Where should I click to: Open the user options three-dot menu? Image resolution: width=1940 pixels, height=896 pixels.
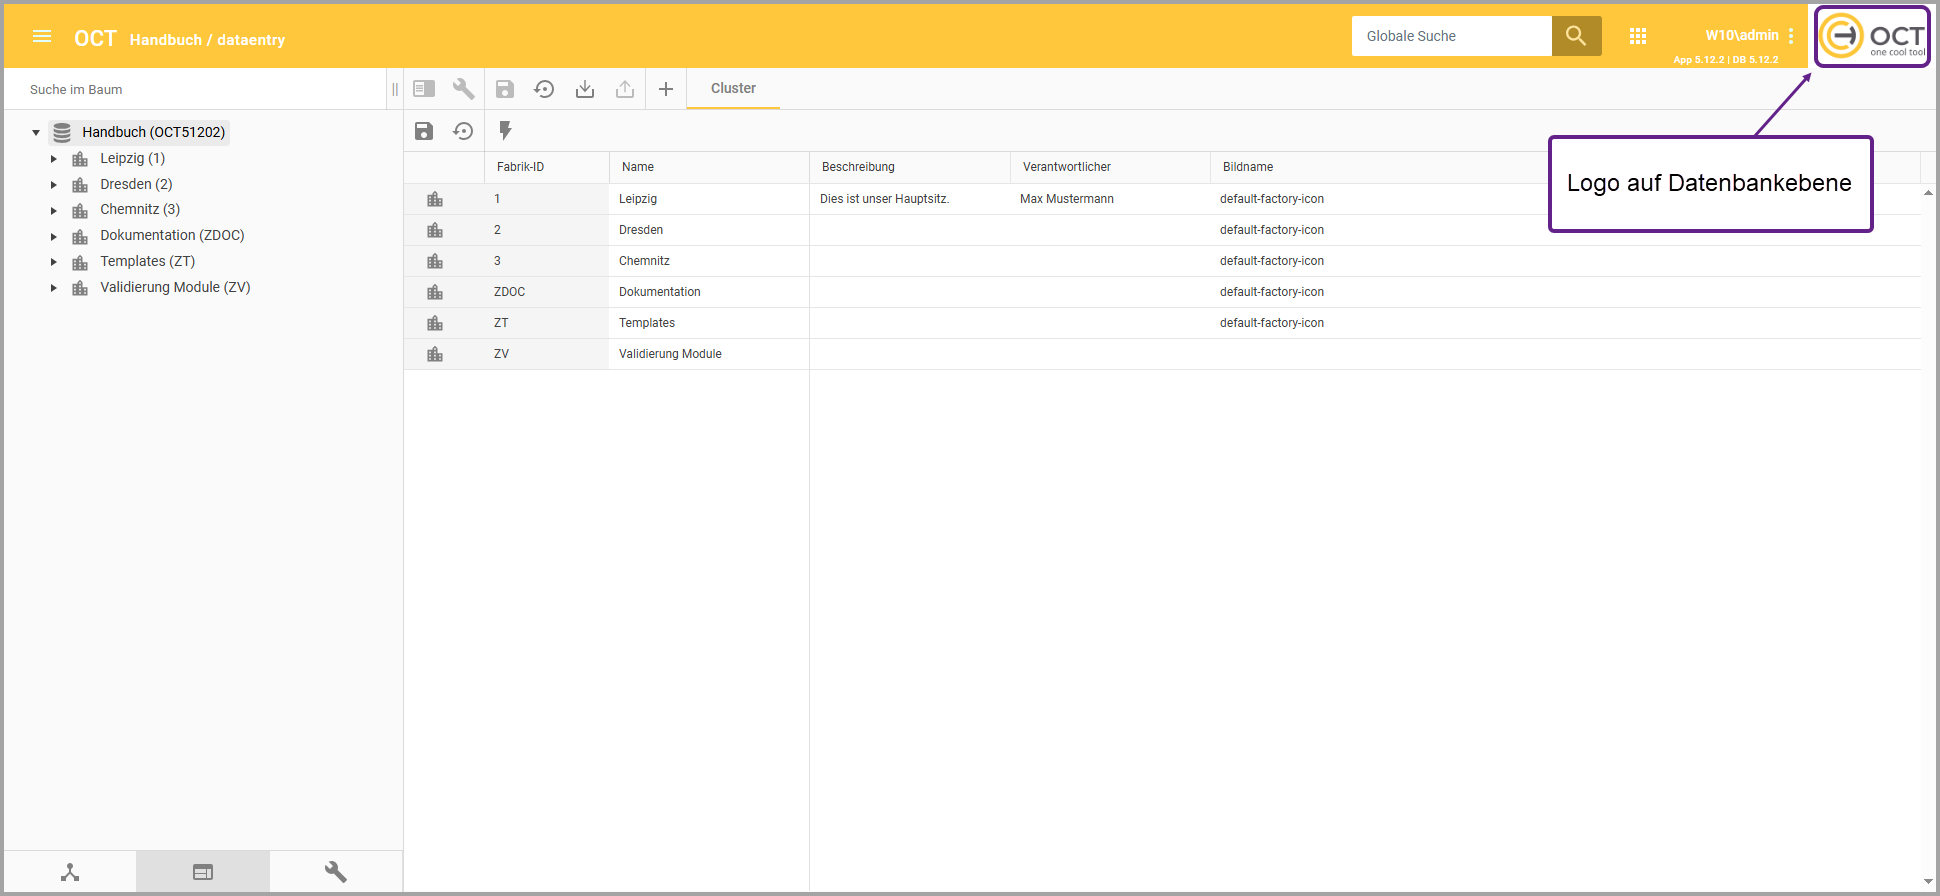tap(1790, 36)
